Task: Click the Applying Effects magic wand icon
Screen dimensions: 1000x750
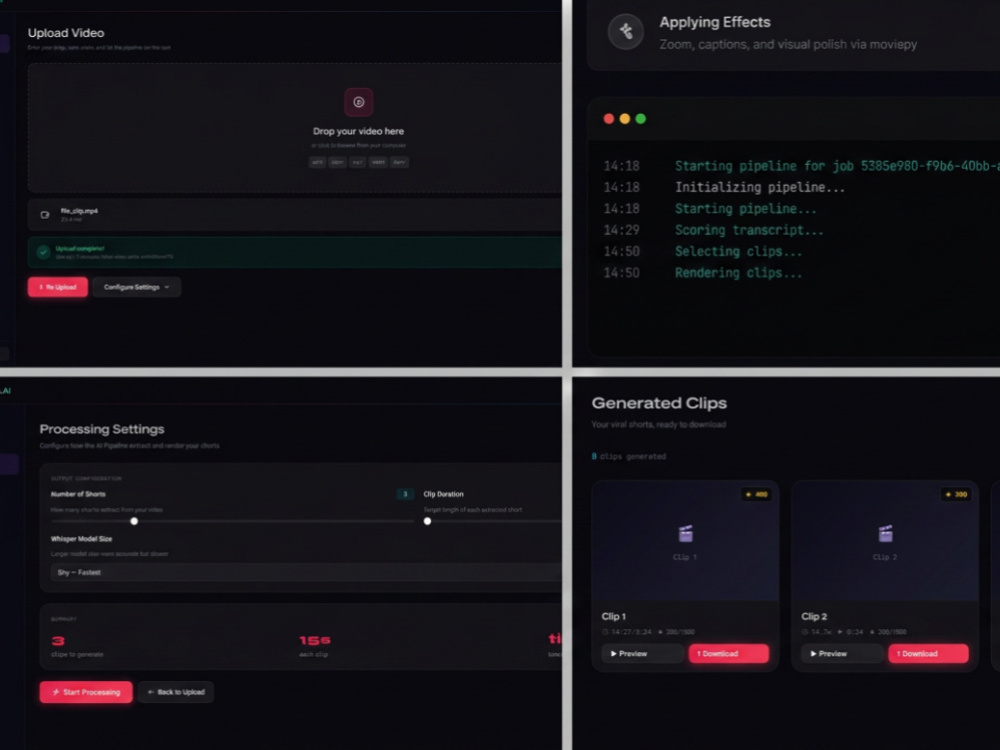Action: 626,31
